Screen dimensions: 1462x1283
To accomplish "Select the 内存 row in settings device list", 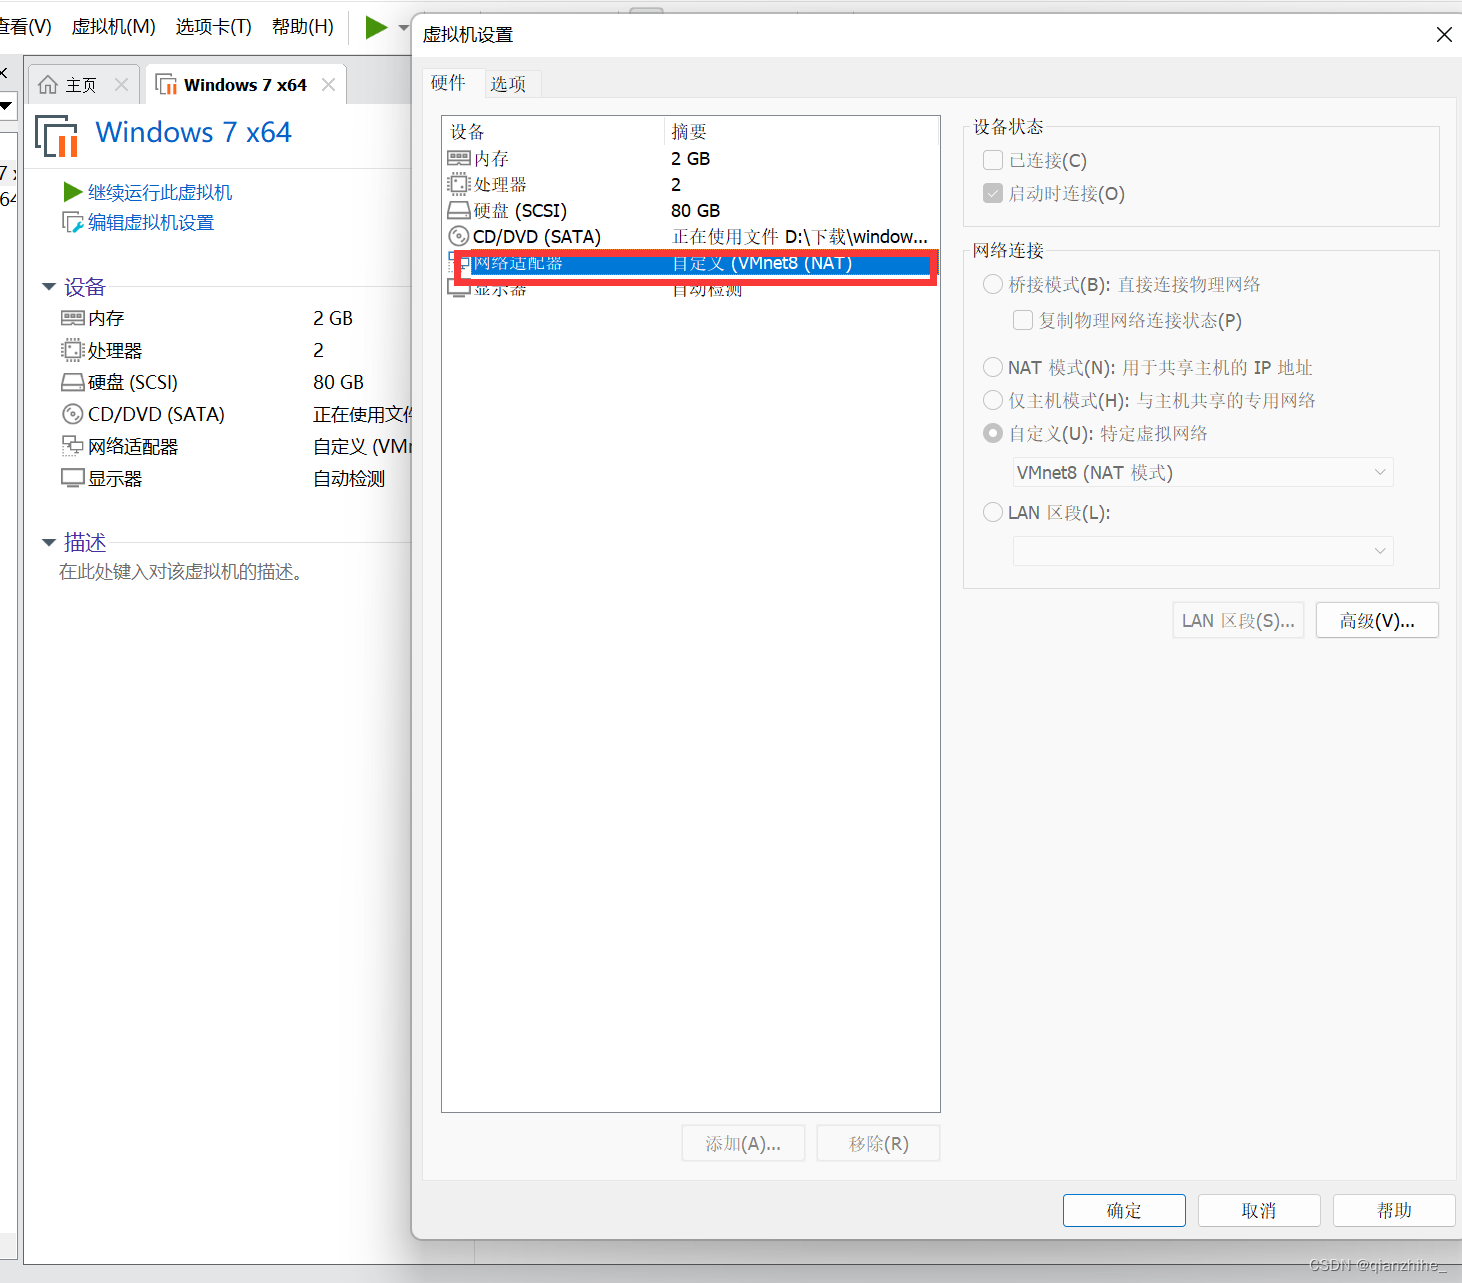I will pyautogui.click(x=690, y=158).
